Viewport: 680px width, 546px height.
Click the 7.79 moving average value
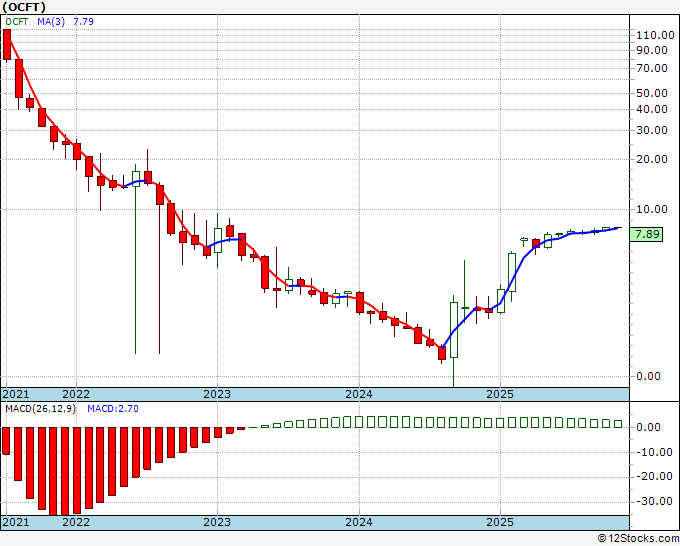coord(83,22)
